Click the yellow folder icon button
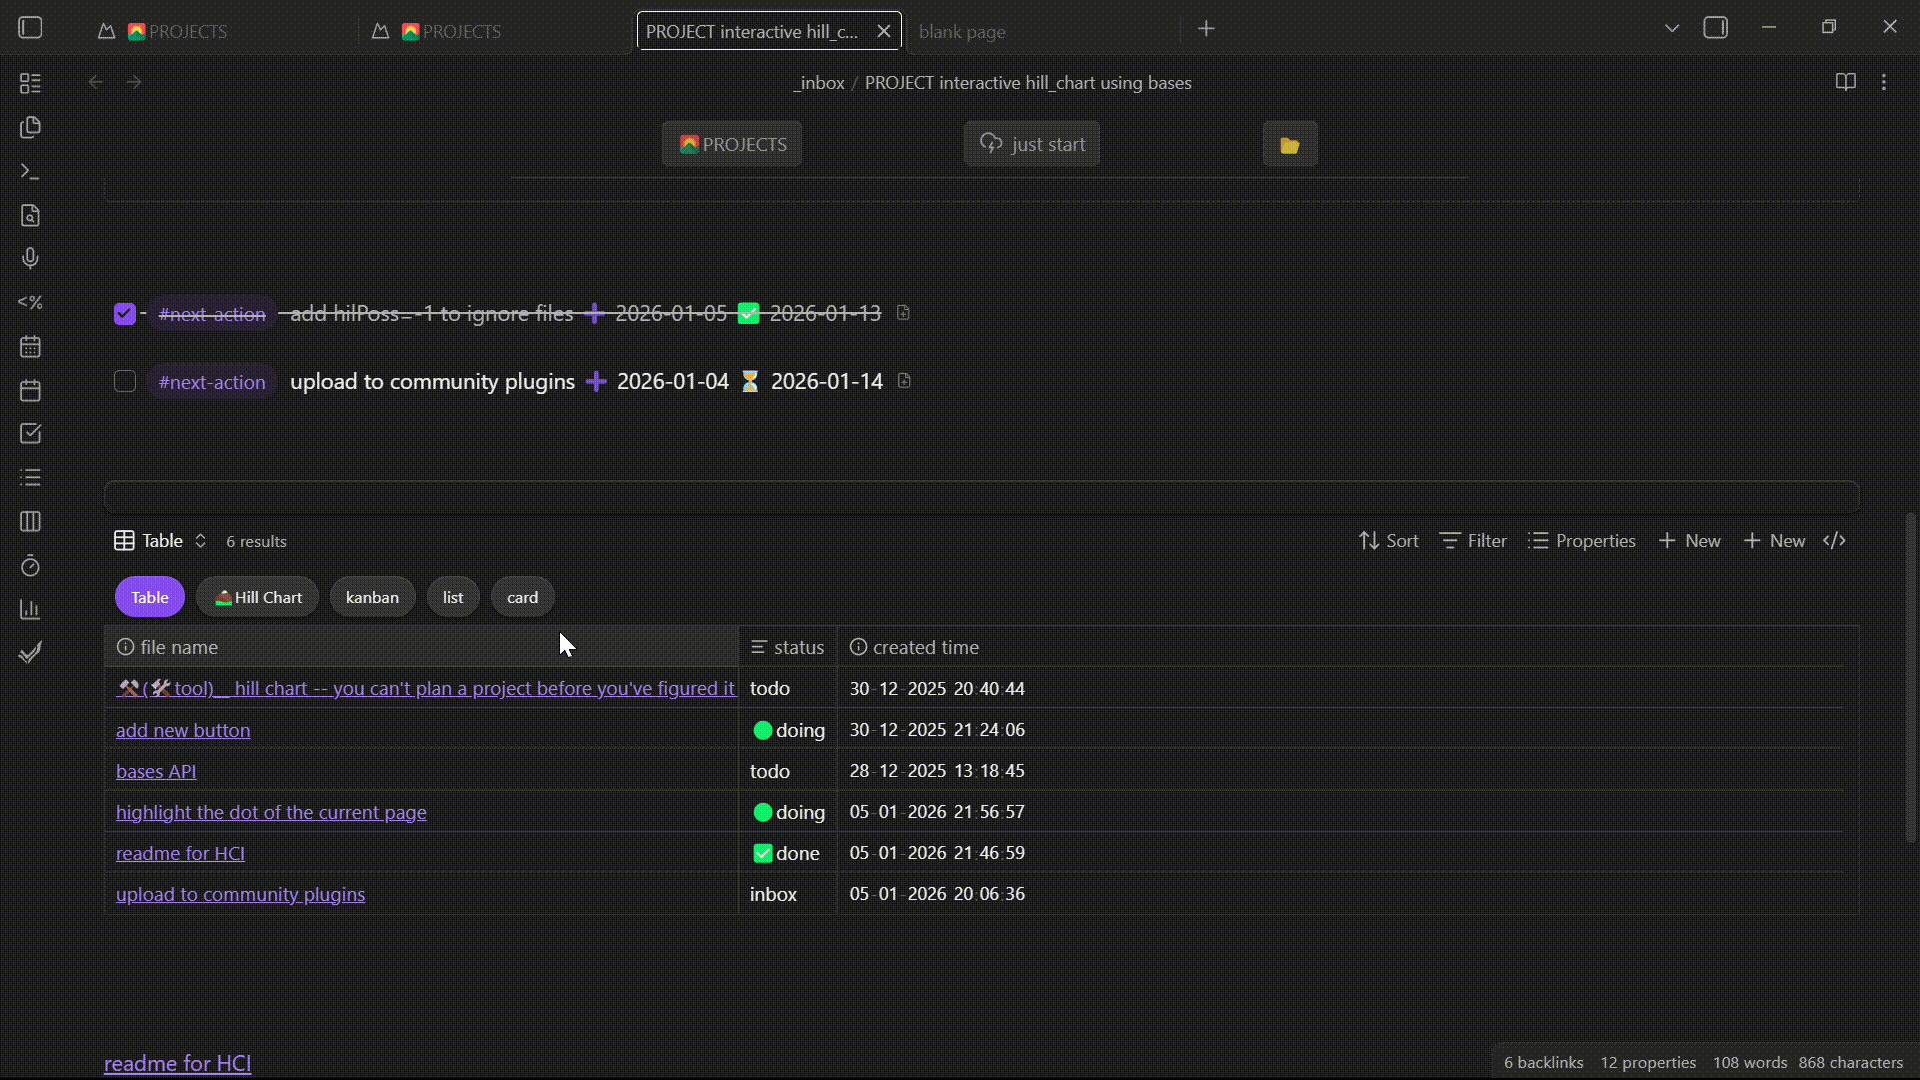This screenshot has width=1920, height=1080. tap(1289, 145)
